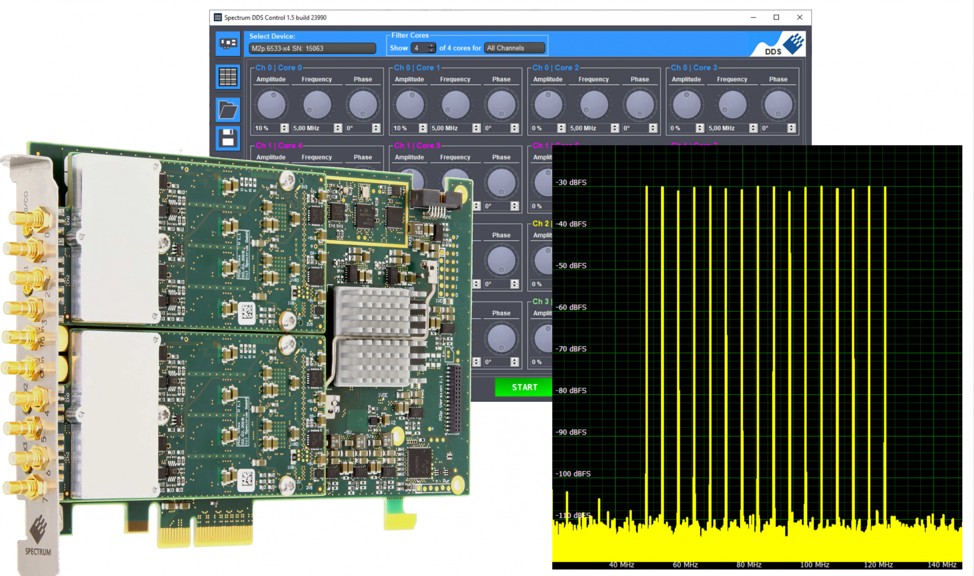Select the 'Ch 0 | Core 2' group title

pyautogui.click(x=555, y=67)
